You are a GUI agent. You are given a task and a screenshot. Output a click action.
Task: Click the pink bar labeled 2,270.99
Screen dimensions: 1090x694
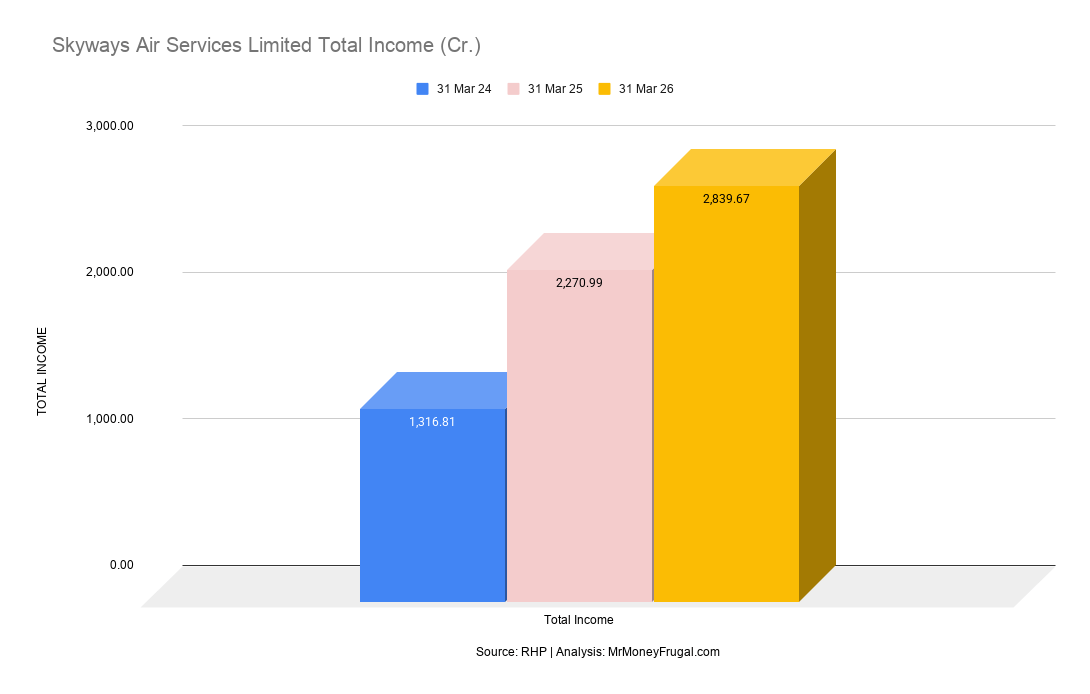coord(579,435)
